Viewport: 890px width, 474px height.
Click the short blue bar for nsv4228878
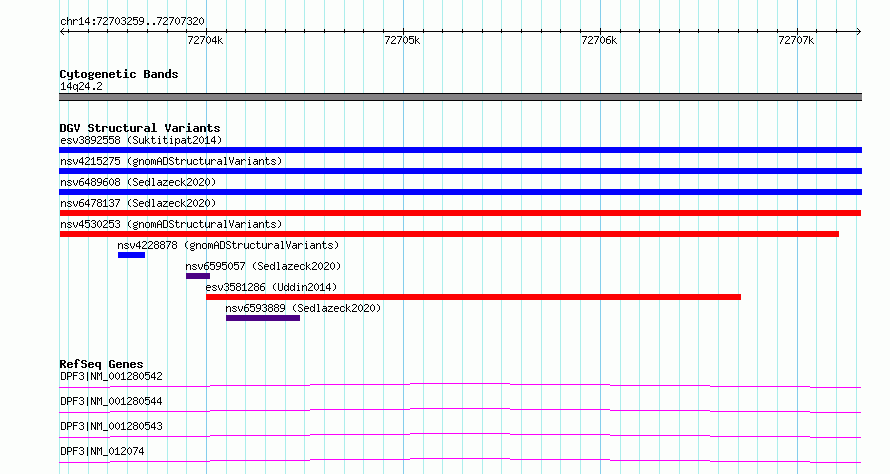(x=132, y=255)
